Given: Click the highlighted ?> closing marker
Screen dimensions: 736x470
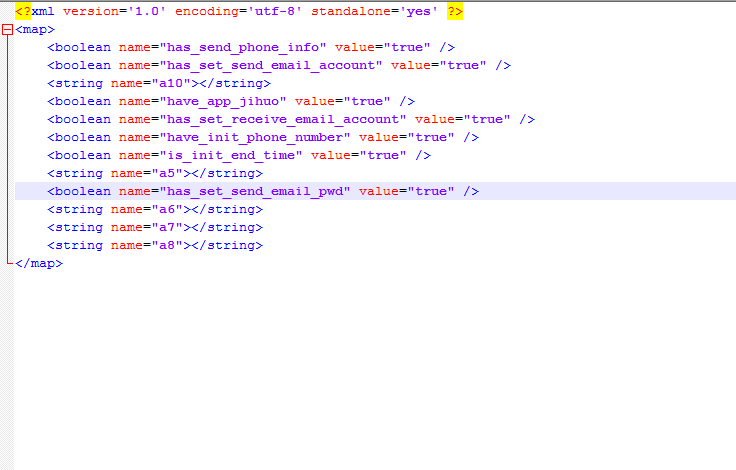Looking at the screenshot, I should (x=455, y=11).
